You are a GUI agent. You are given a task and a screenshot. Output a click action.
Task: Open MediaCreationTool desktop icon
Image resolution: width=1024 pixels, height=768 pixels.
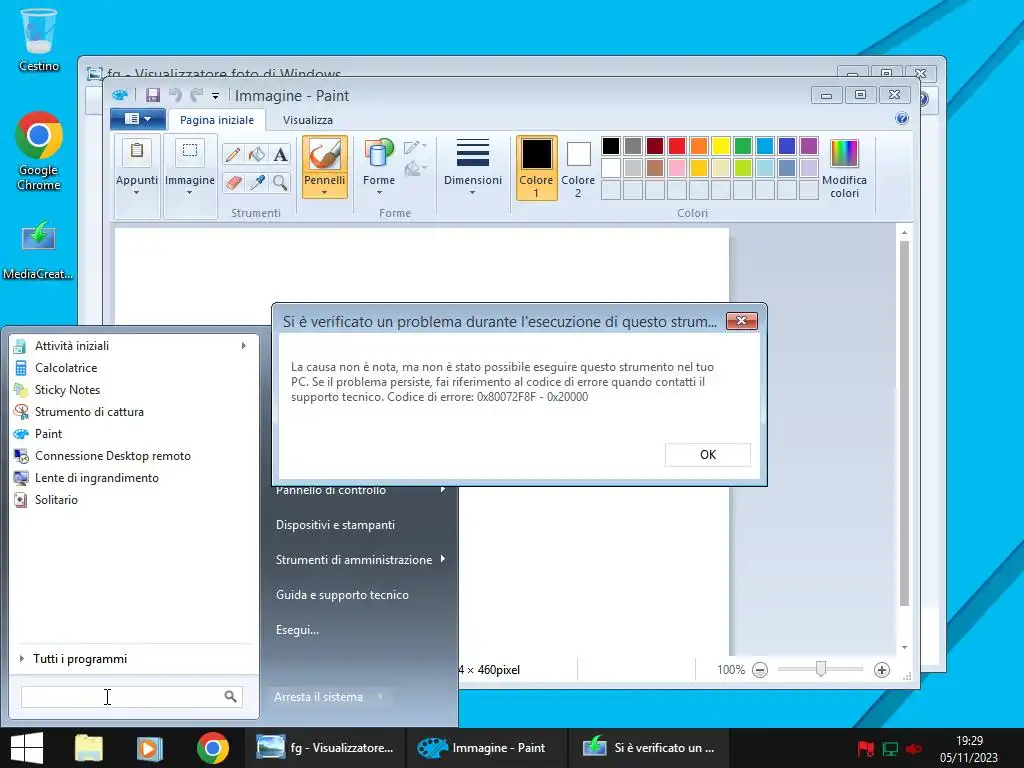(x=38, y=250)
